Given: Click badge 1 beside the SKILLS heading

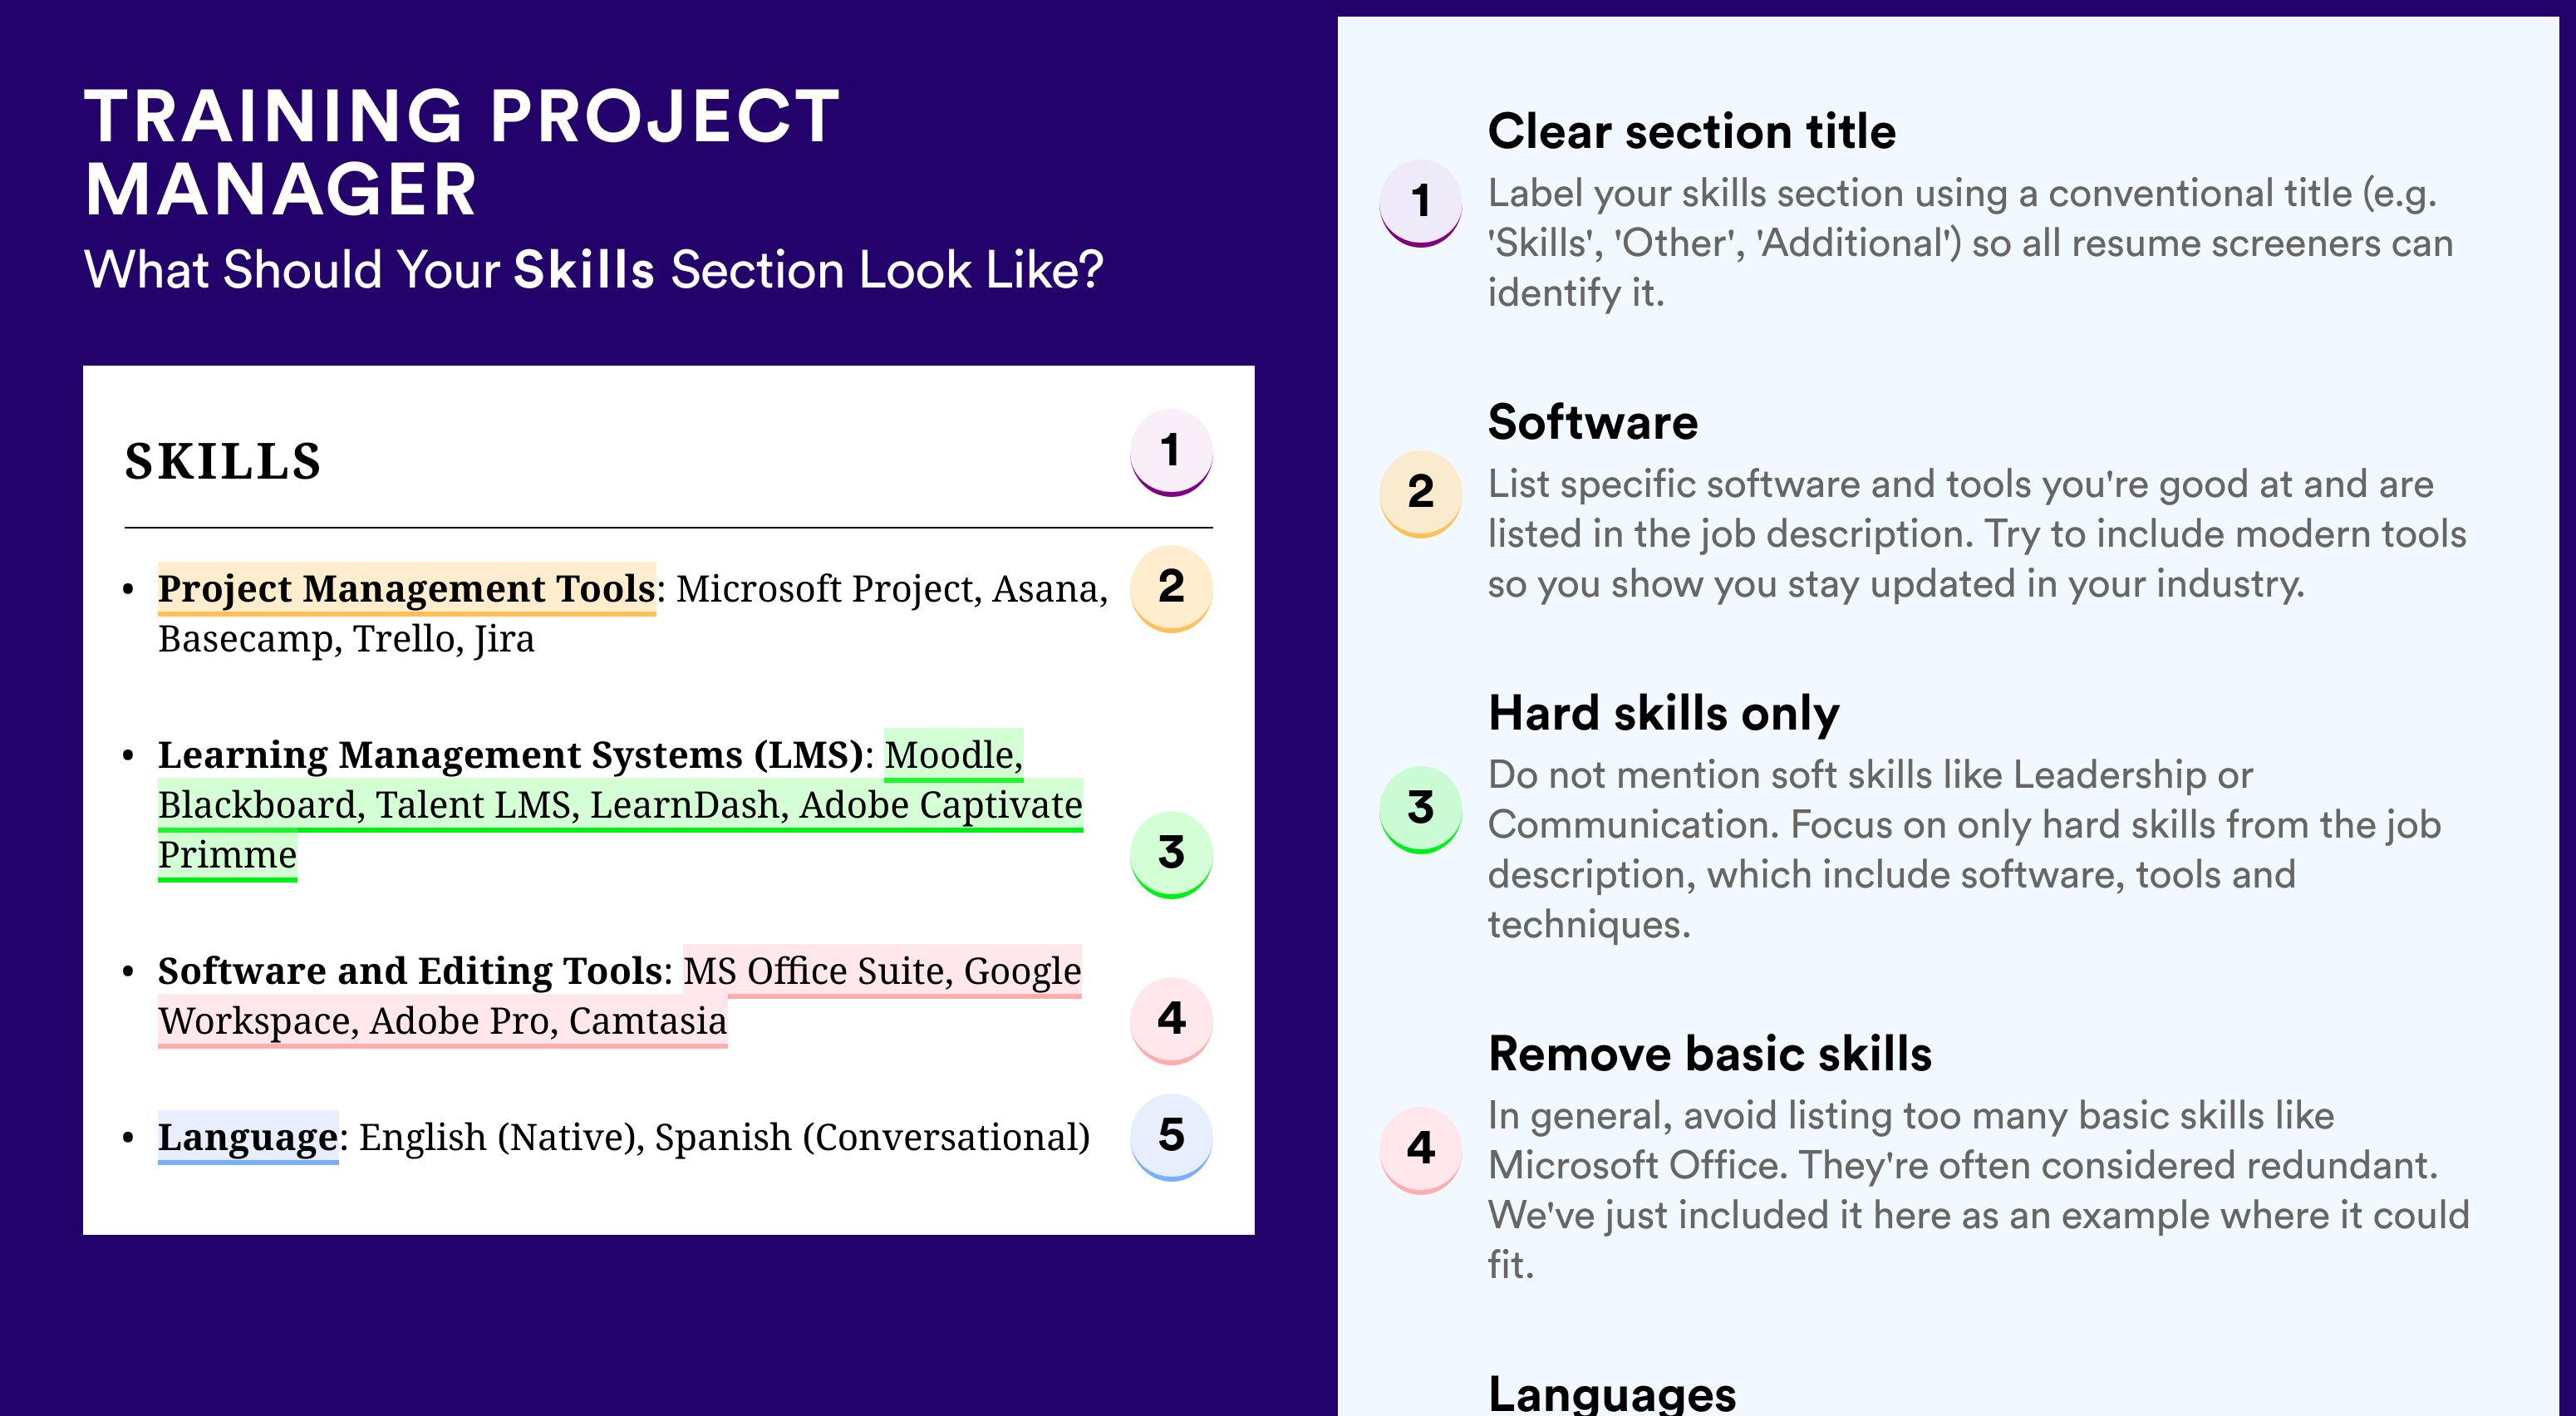Looking at the screenshot, I should (x=1171, y=452).
